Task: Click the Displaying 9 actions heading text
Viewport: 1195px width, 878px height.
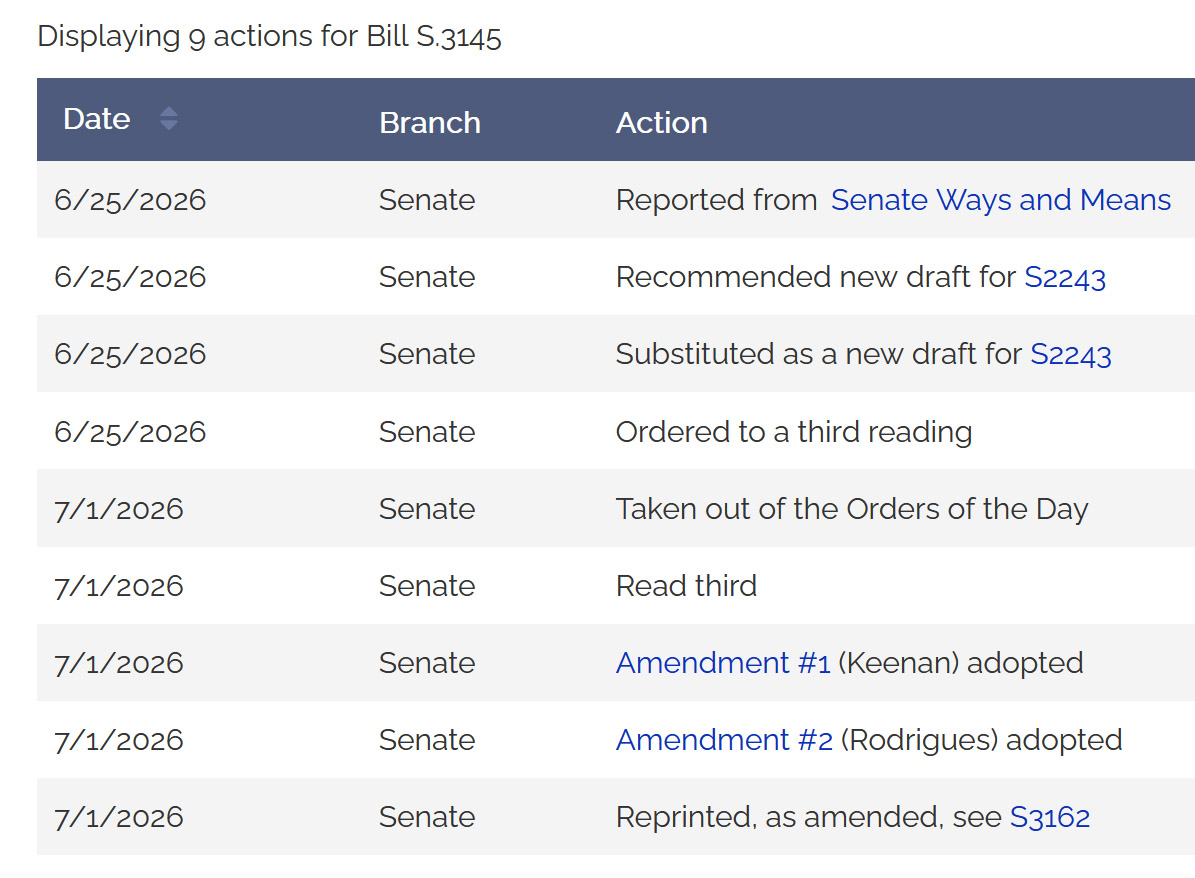Action: coord(269,37)
